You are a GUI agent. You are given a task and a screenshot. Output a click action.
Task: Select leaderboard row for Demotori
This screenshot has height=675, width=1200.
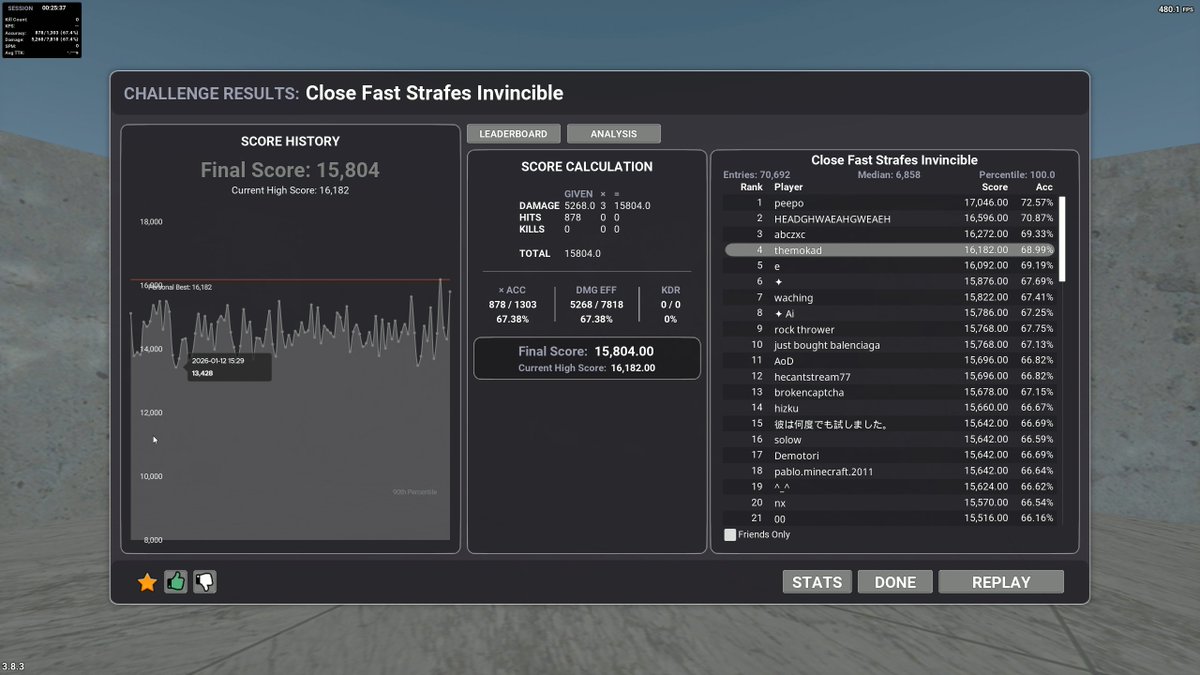pyautogui.click(x=889, y=455)
